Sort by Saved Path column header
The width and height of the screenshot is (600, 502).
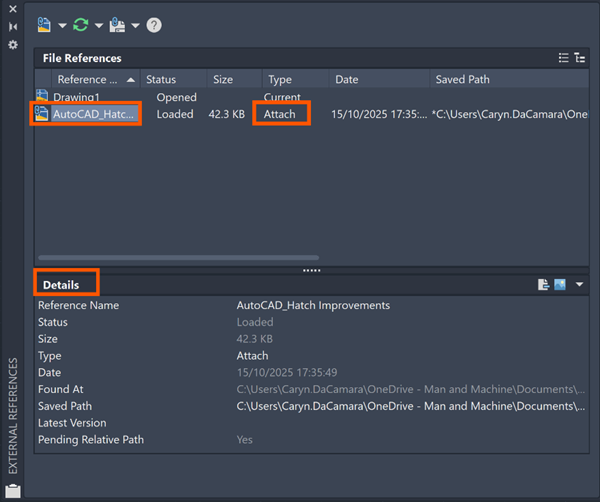(462, 79)
